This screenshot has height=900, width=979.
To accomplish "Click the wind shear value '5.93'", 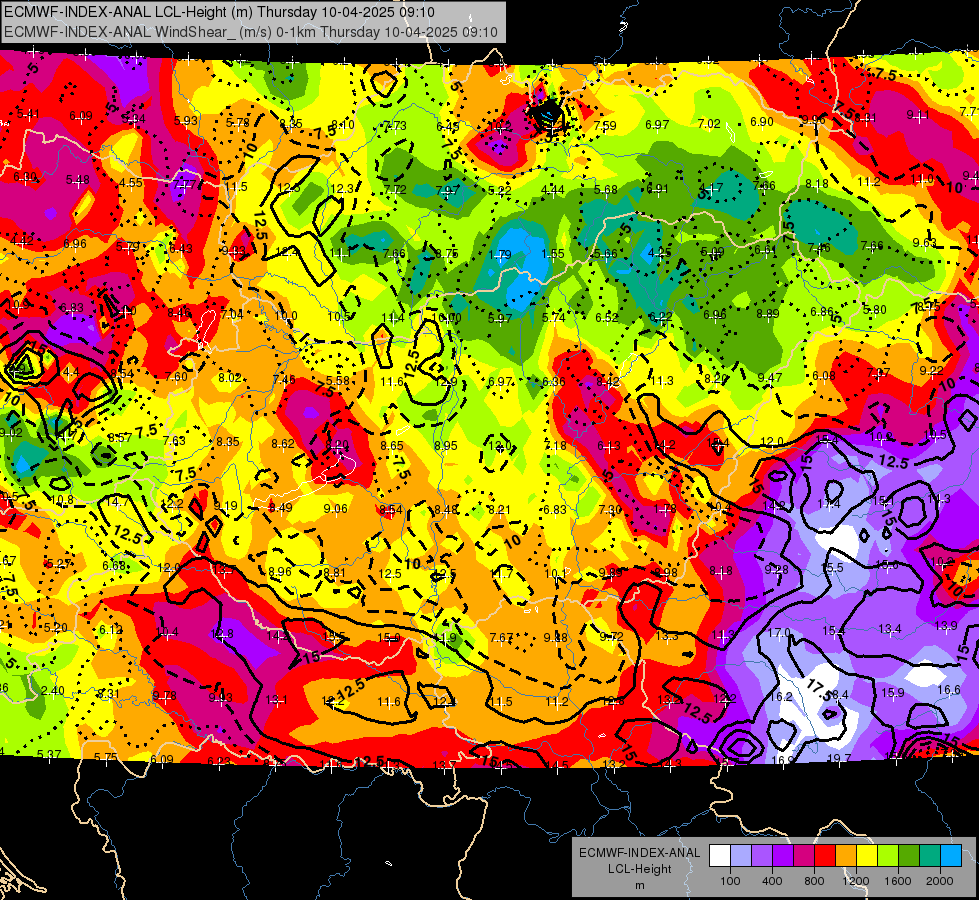I will (x=186, y=121).
